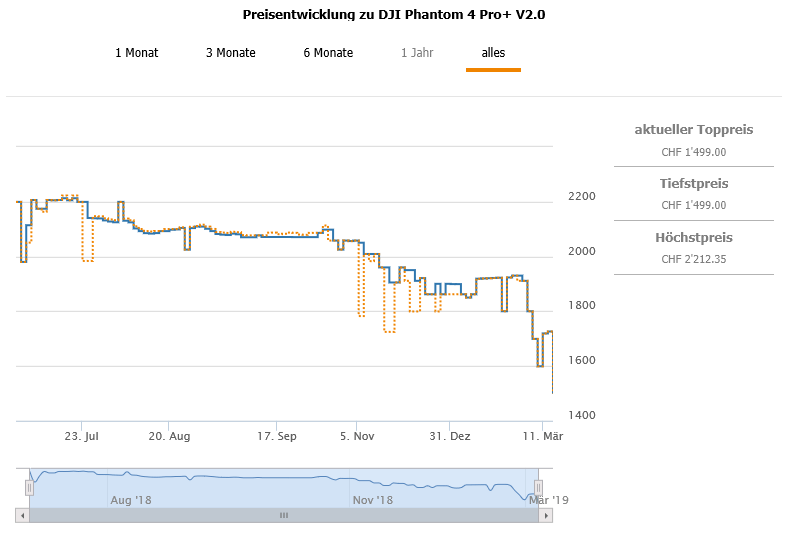Click the aktueller Toppreis heading
The height and width of the screenshot is (535, 787).
(x=694, y=130)
